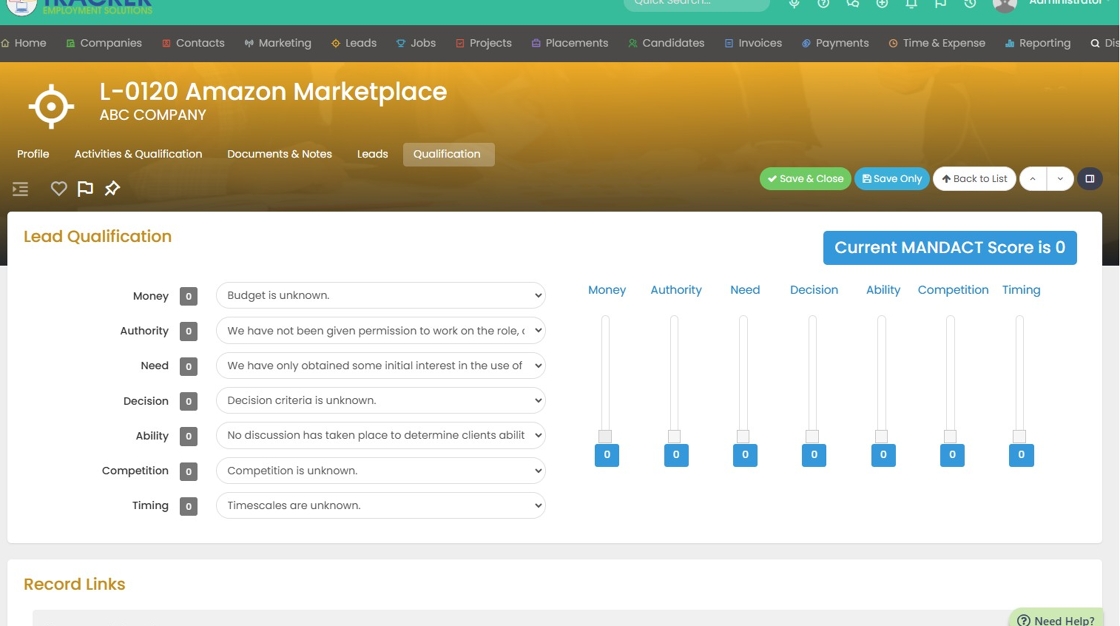
Task: Click the Quick Search input field
Action: click(x=696, y=4)
